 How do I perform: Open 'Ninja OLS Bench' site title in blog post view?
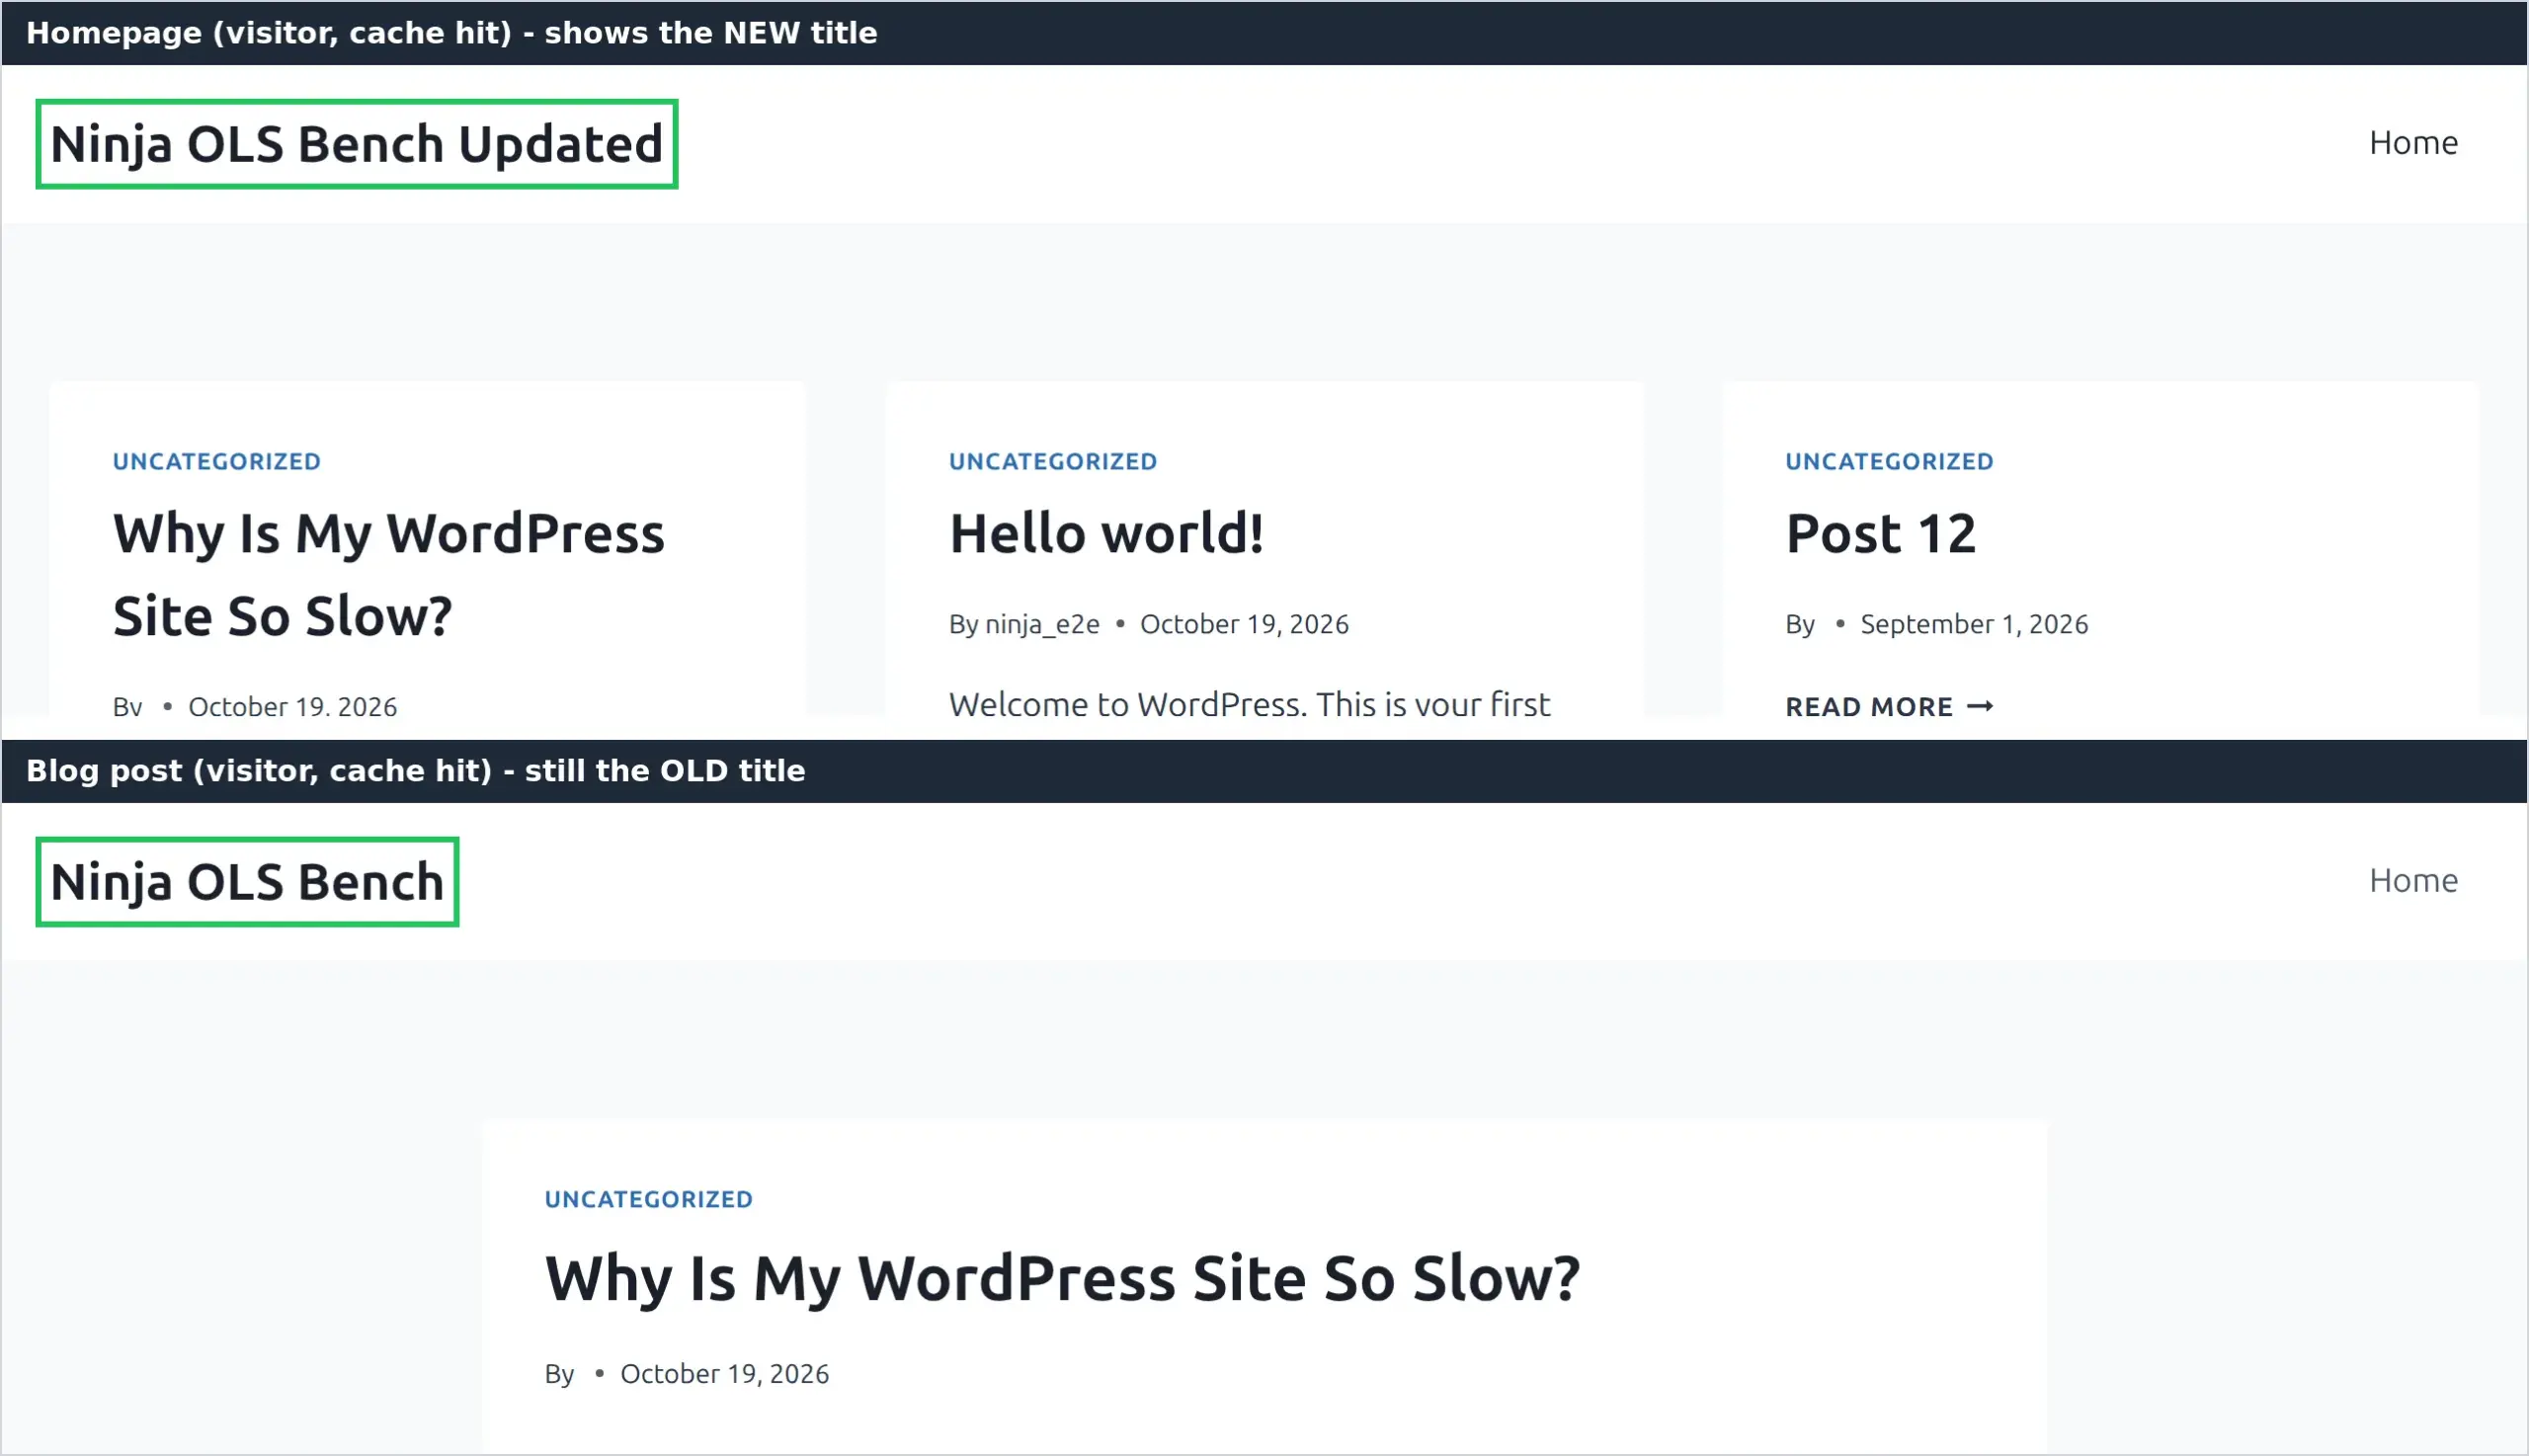[247, 883]
